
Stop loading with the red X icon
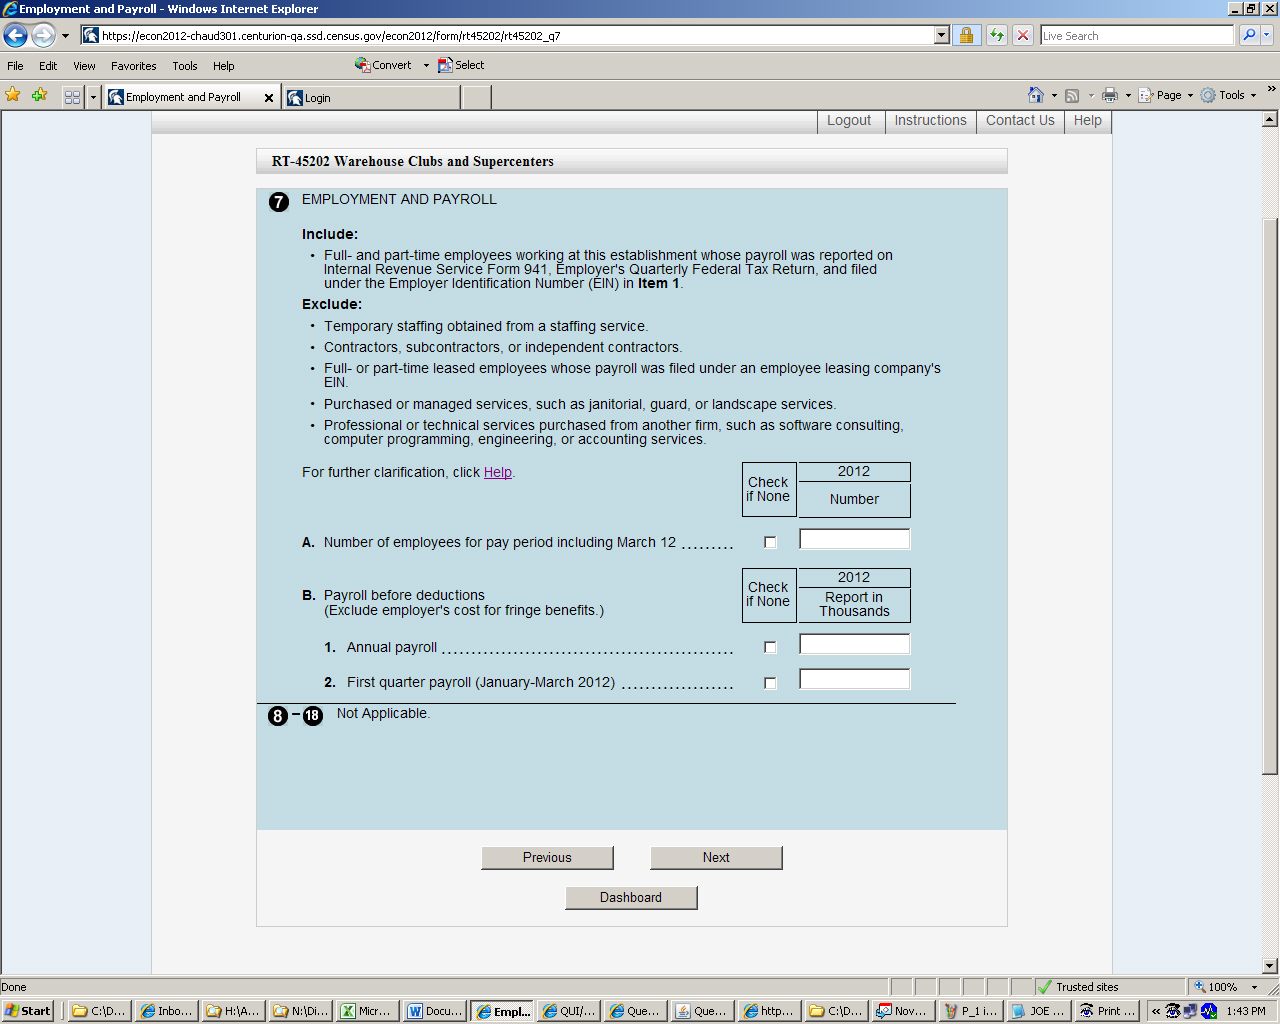tap(1023, 36)
